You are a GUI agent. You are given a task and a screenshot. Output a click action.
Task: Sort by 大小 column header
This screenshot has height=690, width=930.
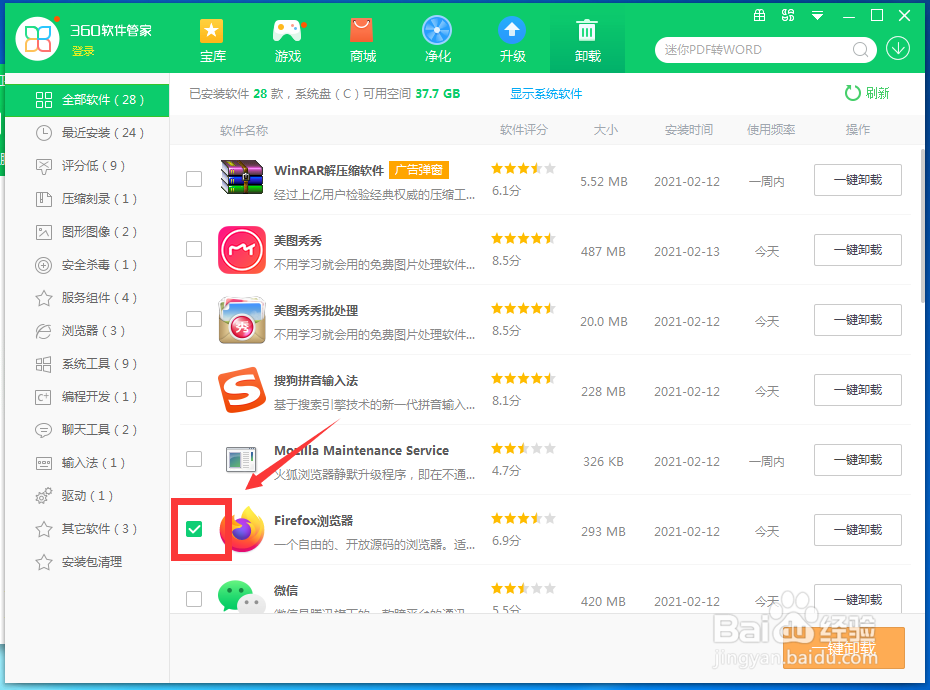[606, 130]
